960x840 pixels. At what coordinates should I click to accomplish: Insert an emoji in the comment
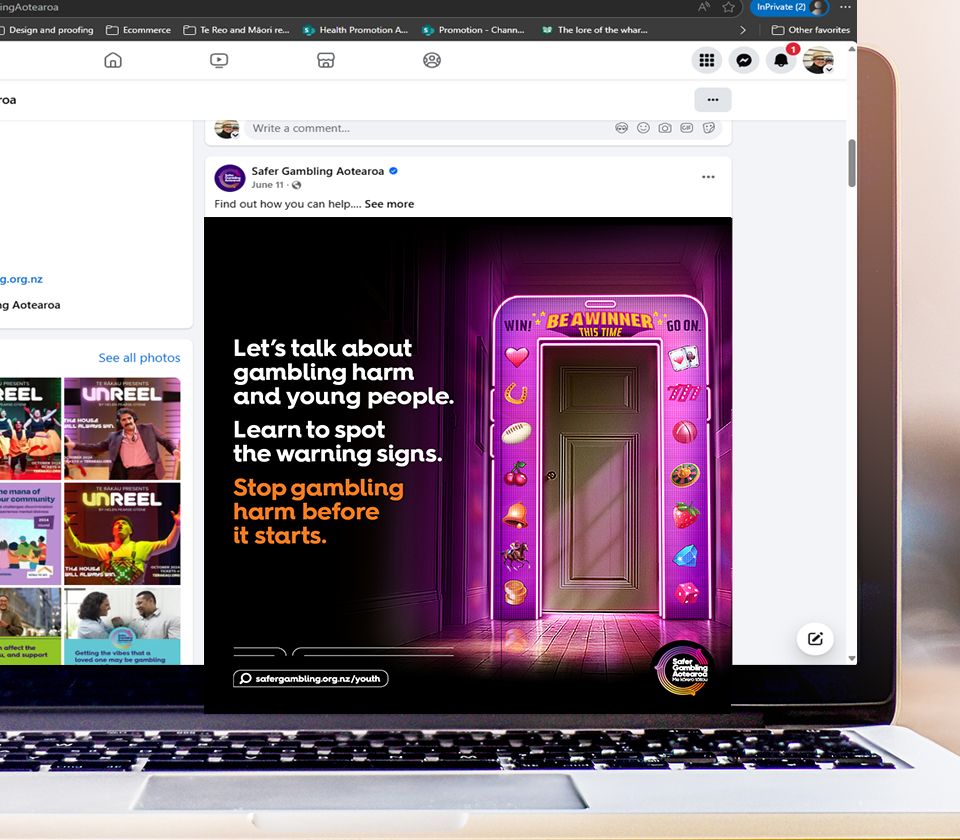pos(643,128)
